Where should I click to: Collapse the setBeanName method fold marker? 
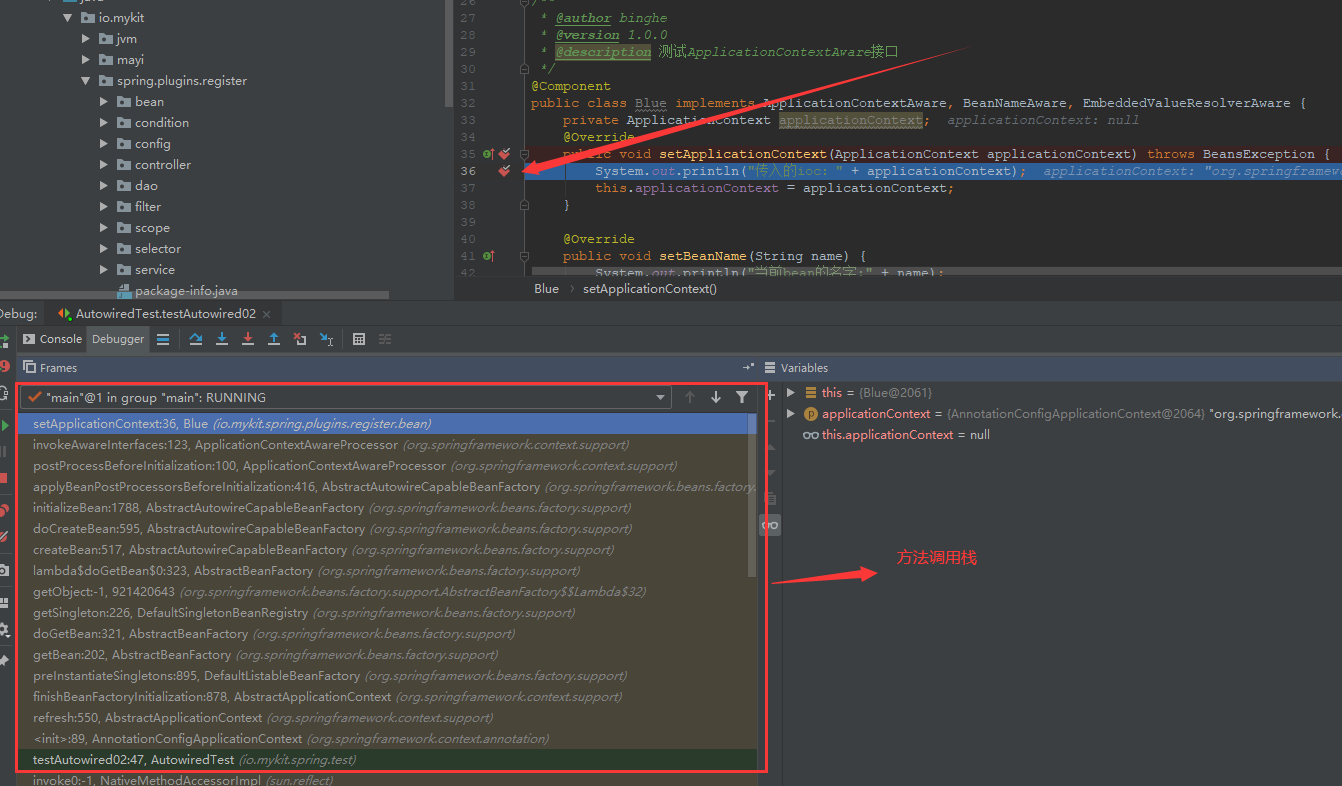pos(523,256)
